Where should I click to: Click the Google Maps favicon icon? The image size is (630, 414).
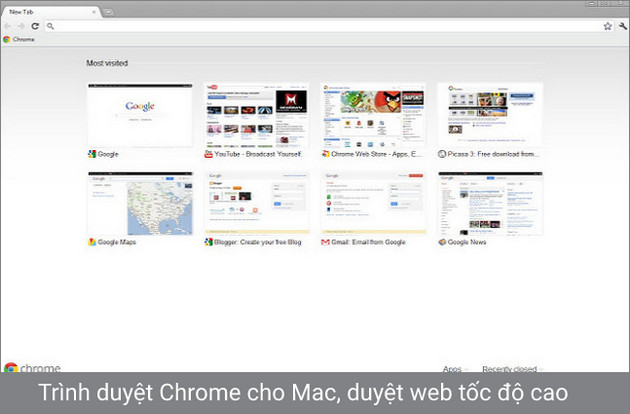(x=92, y=242)
